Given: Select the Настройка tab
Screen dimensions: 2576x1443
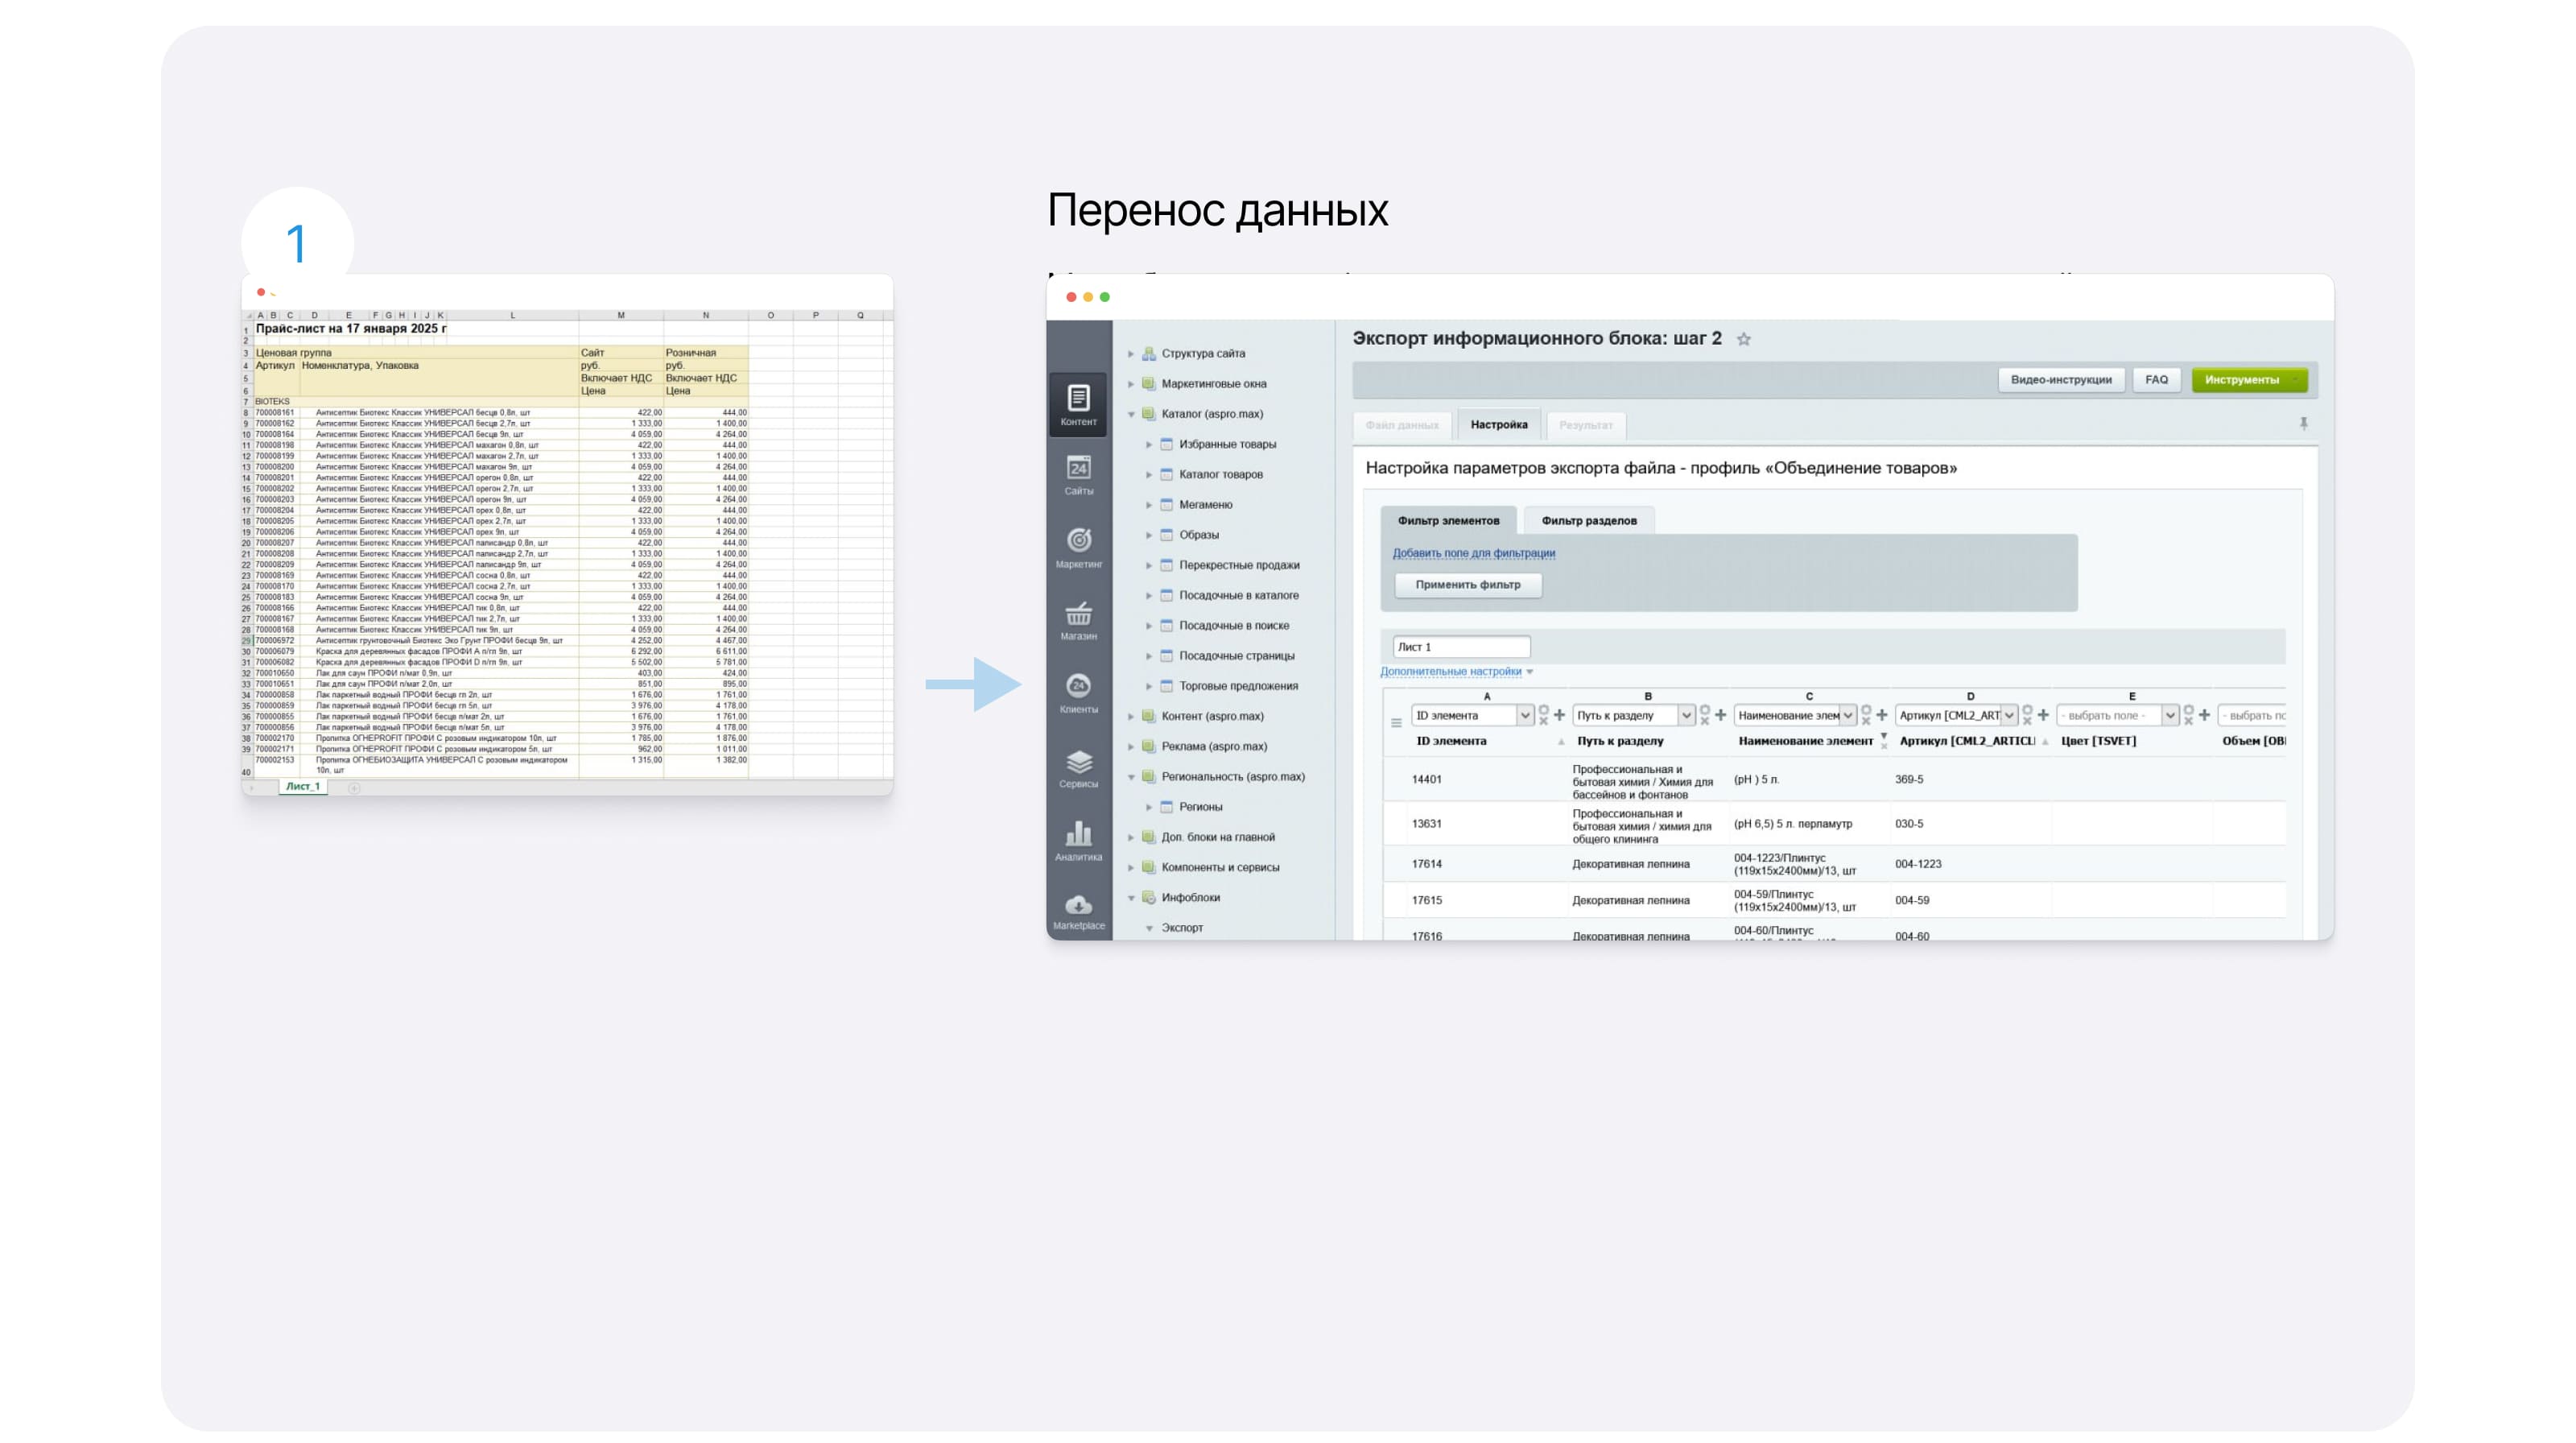Looking at the screenshot, I should click(x=1498, y=425).
